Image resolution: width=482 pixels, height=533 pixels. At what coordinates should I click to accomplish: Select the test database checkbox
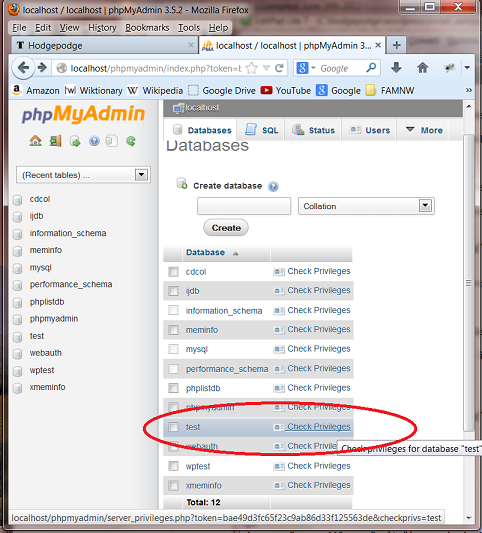tap(173, 427)
